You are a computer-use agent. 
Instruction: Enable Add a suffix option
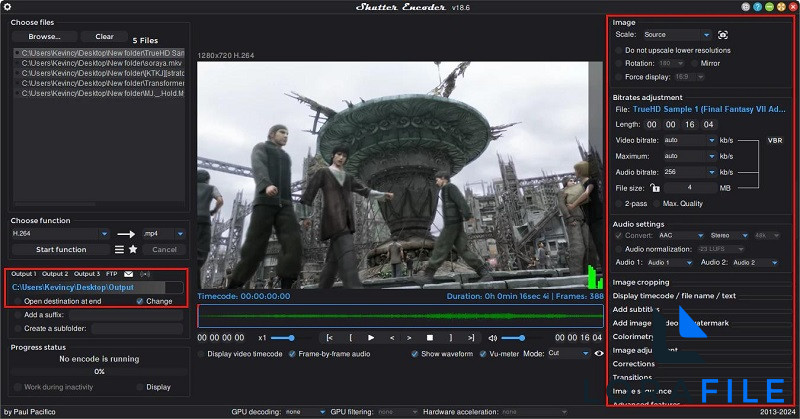tap(18, 315)
